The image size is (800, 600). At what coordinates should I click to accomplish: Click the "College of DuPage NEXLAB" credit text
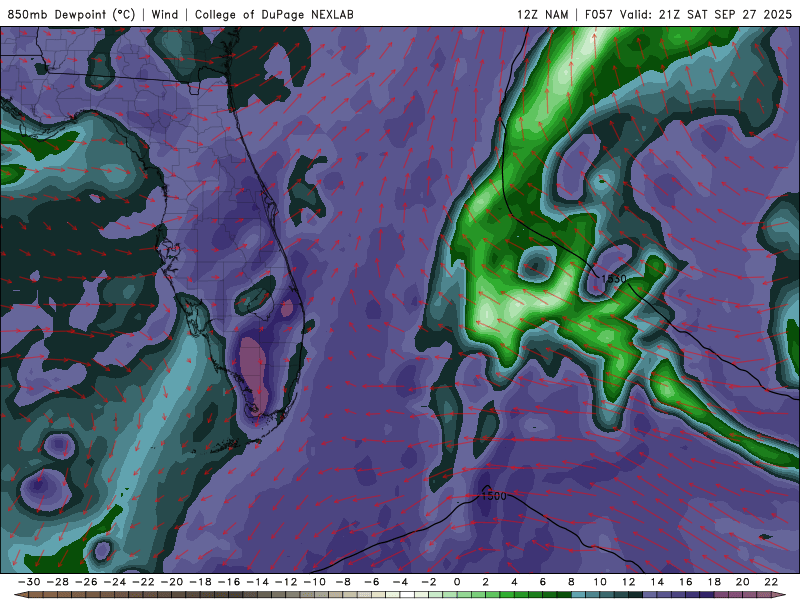point(274,14)
